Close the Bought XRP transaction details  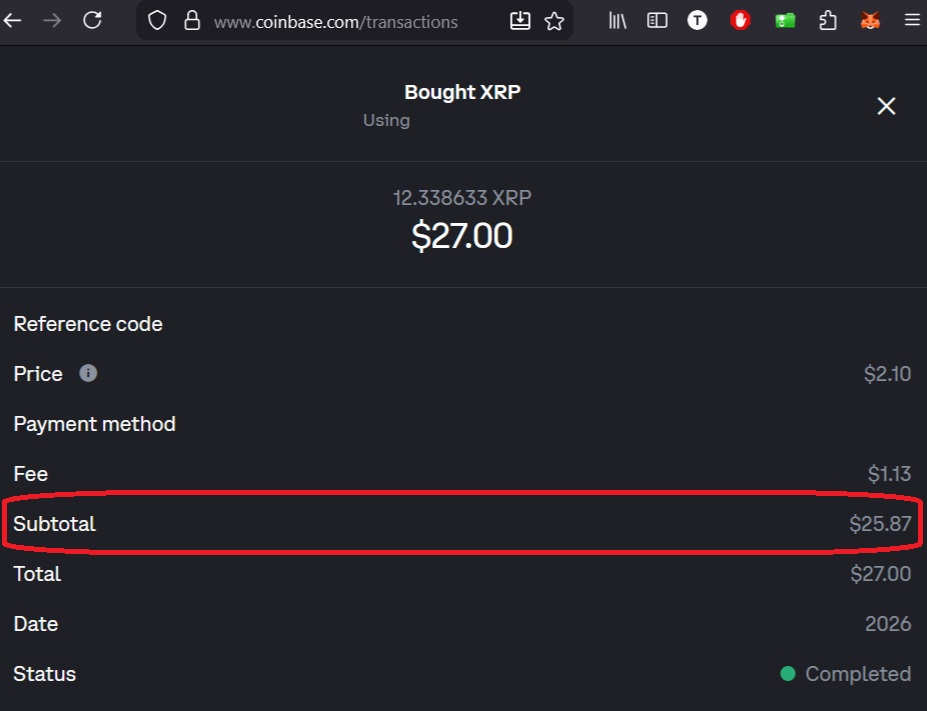click(886, 106)
